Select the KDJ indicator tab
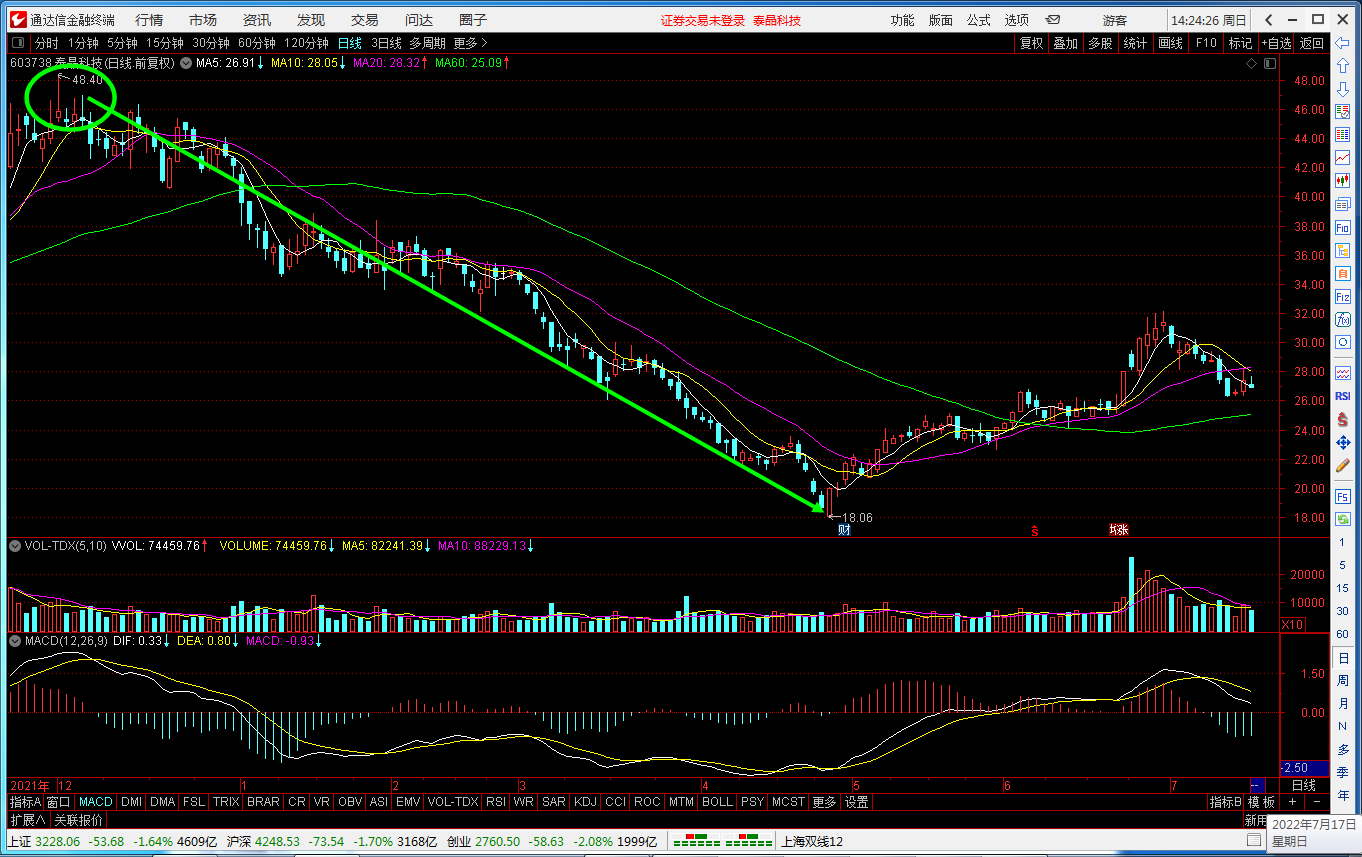This screenshot has height=857, width=1362. pyautogui.click(x=585, y=802)
